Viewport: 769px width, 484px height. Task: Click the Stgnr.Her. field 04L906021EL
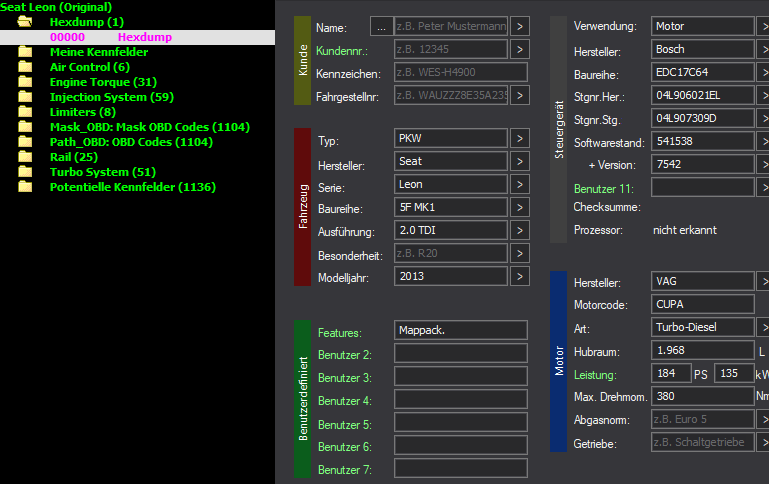click(703, 95)
